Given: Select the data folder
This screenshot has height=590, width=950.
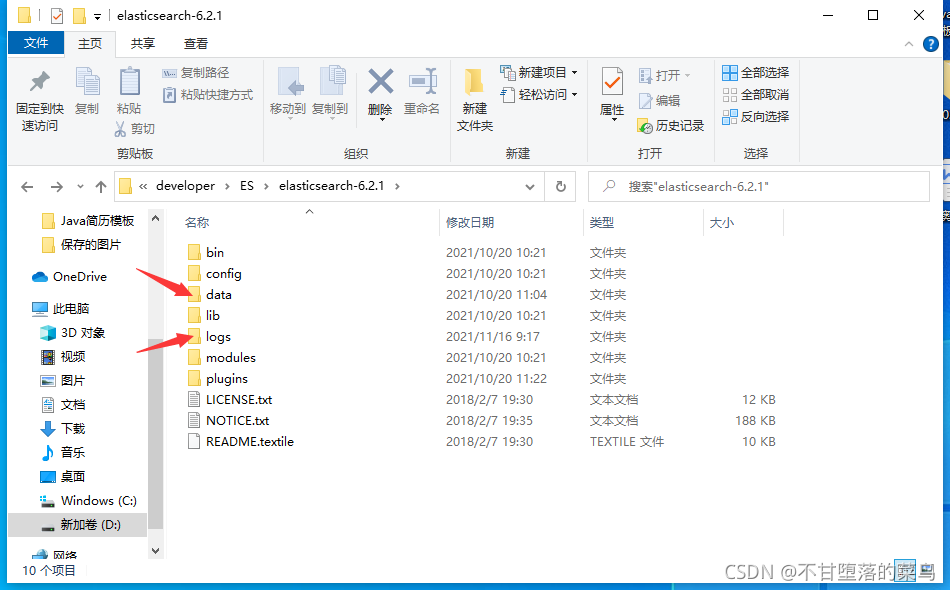Looking at the screenshot, I should 210,294.
